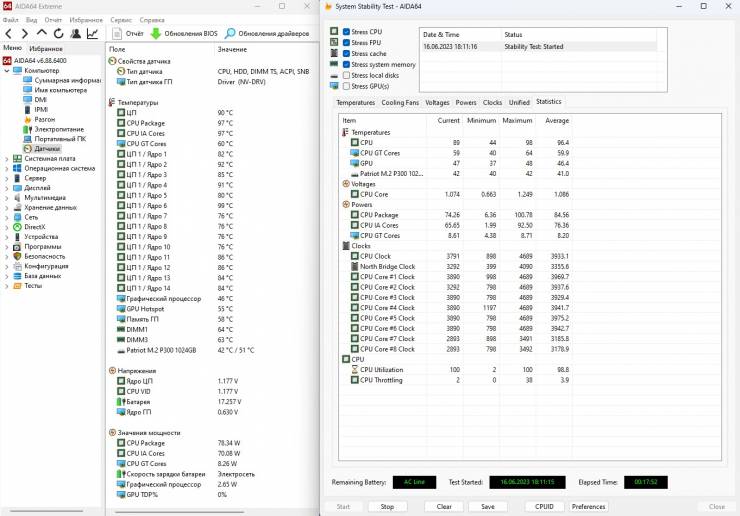Select the CPU Throttling statistics row
This screenshot has width=740, height=516.
(455, 380)
